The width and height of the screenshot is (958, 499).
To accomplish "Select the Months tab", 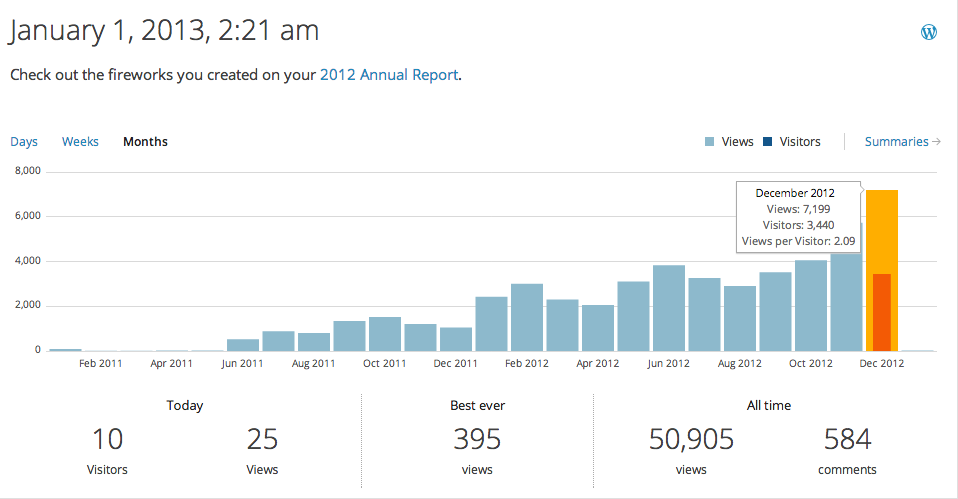I will click(145, 142).
